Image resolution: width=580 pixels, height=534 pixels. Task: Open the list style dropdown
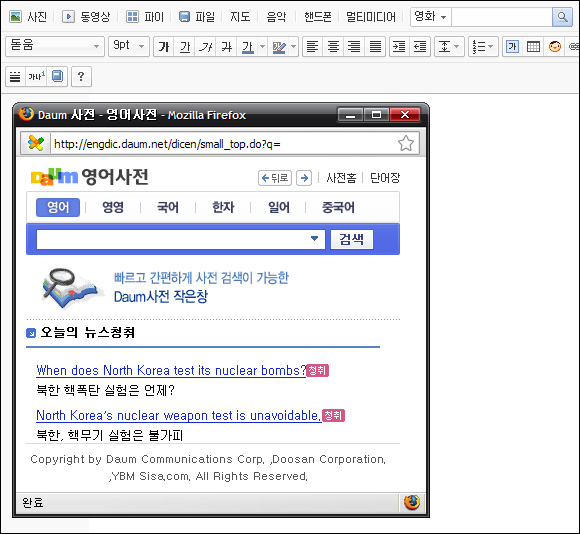483,47
